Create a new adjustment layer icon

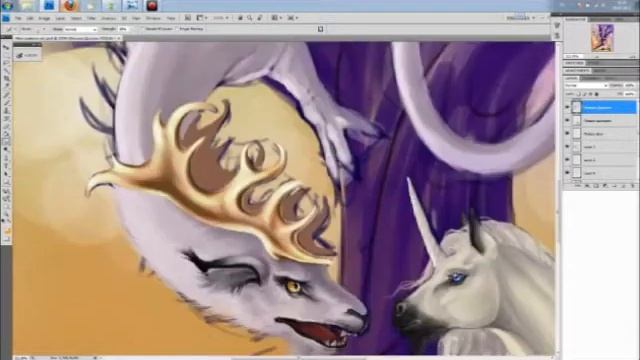tap(604, 186)
